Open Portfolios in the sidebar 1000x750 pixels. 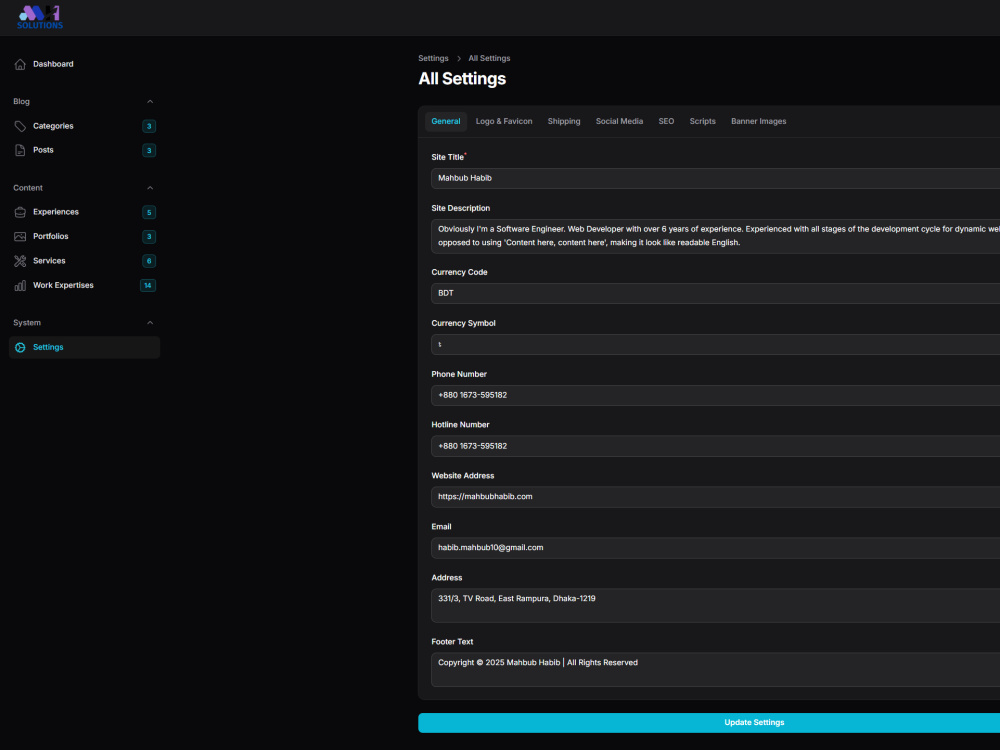[x=84, y=237]
